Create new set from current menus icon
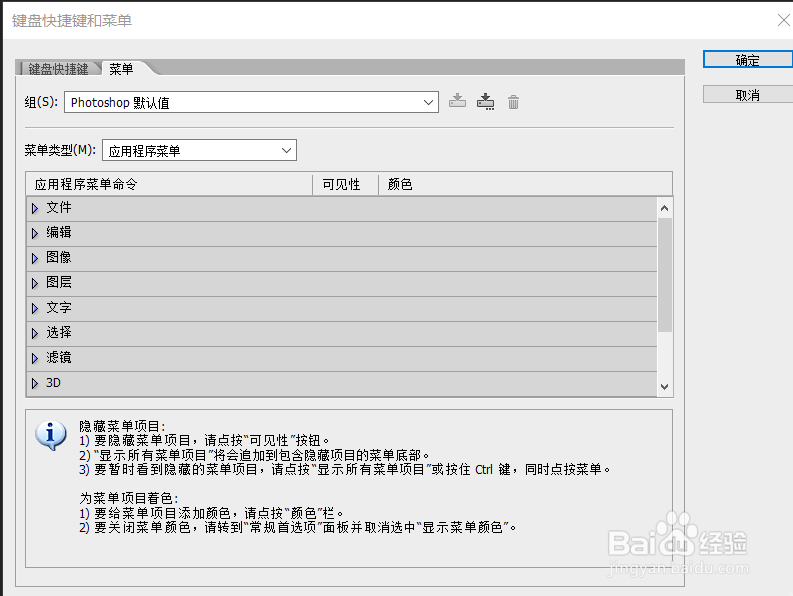Screen dimensions: 793x596 [486, 102]
